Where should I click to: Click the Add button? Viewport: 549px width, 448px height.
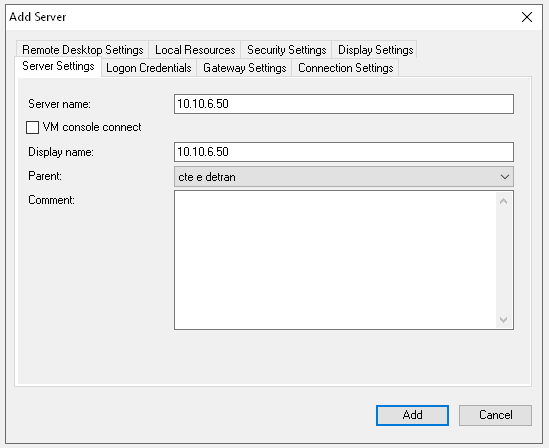click(x=412, y=415)
